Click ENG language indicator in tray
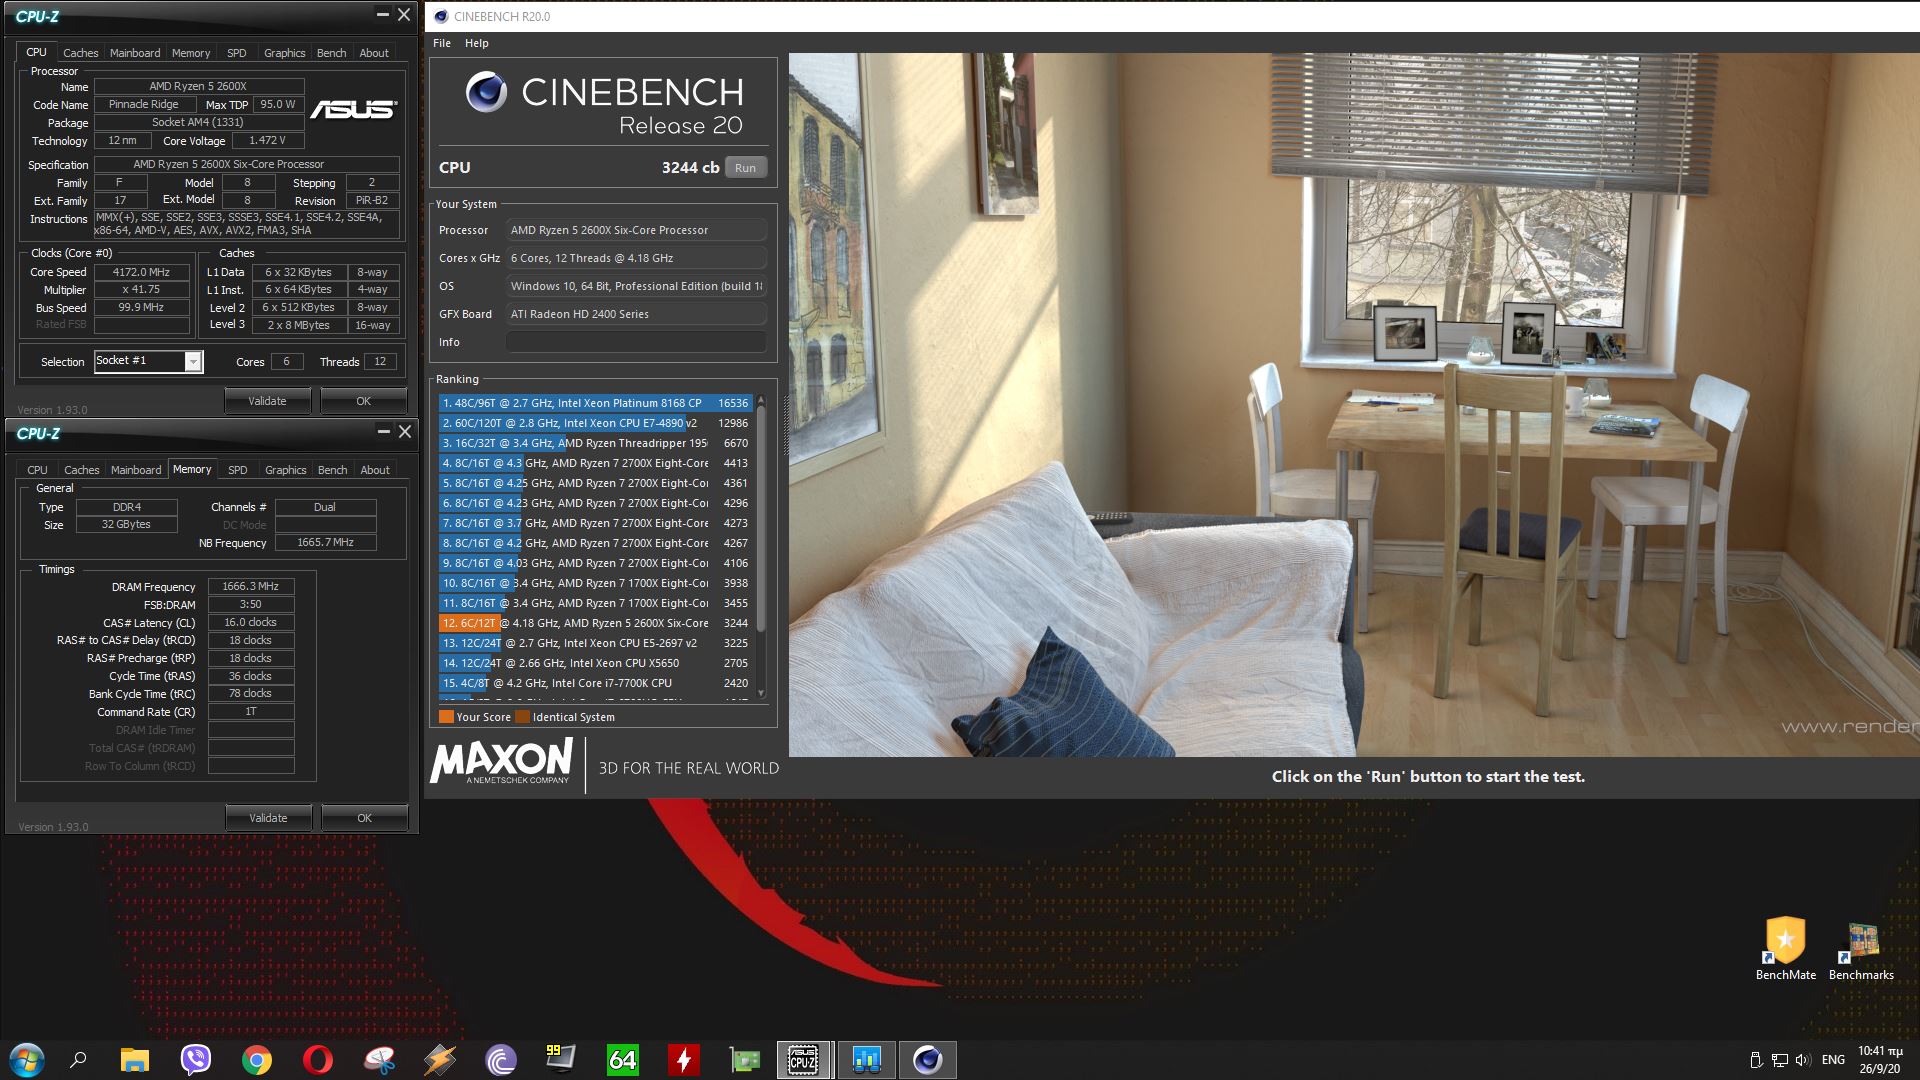The image size is (1920, 1080). [x=1833, y=1060]
